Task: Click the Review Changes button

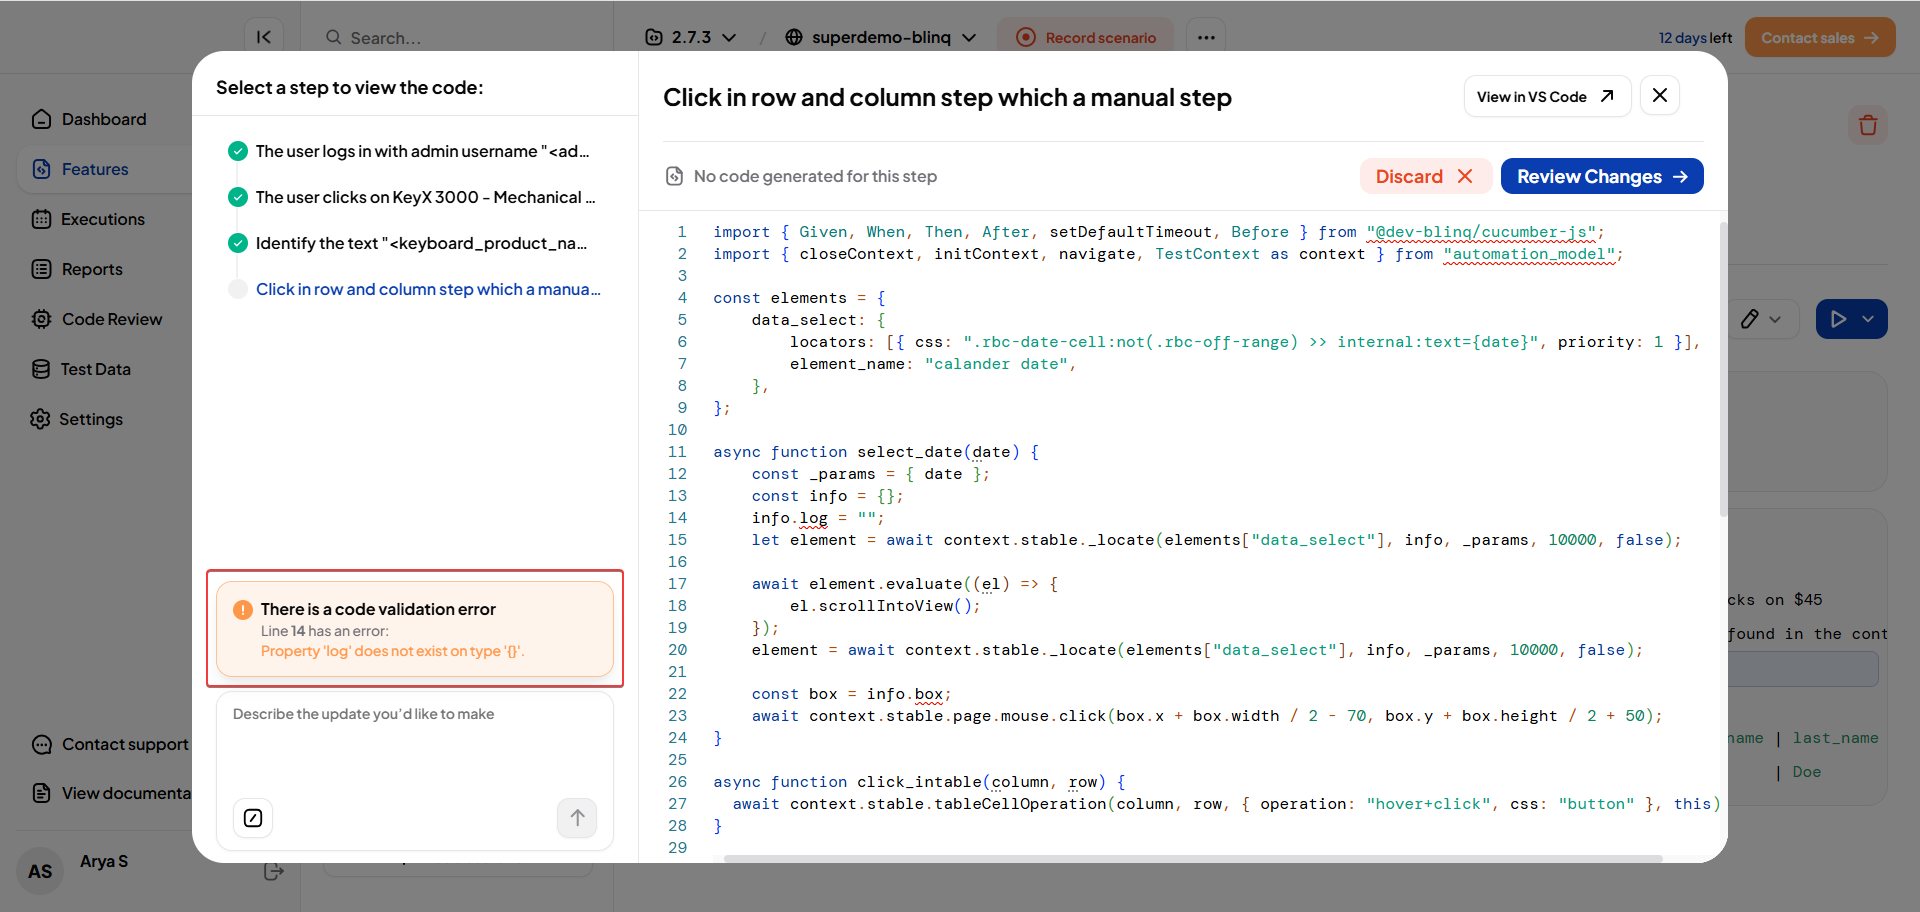Action: [1601, 176]
